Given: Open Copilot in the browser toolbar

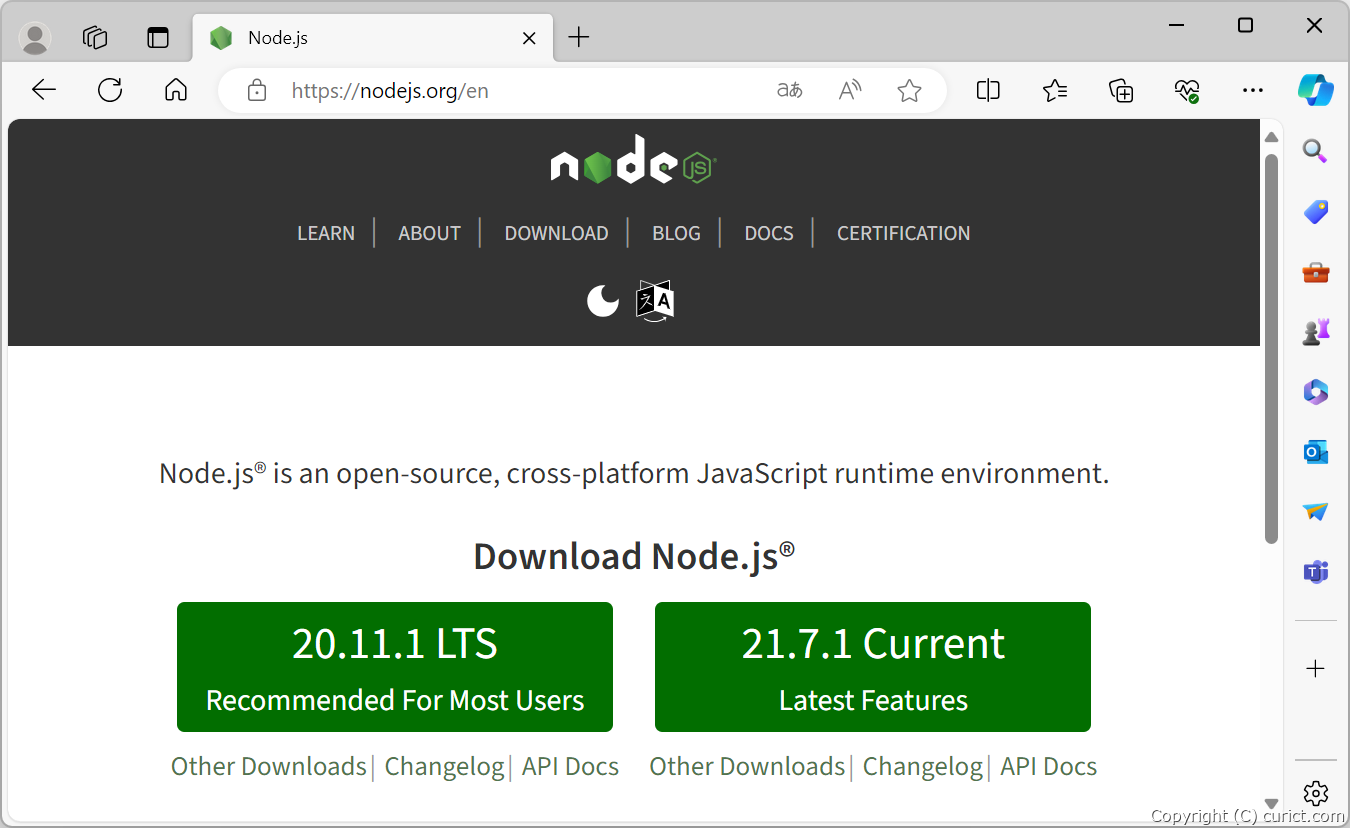Looking at the screenshot, I should [x=1316, y=90].
